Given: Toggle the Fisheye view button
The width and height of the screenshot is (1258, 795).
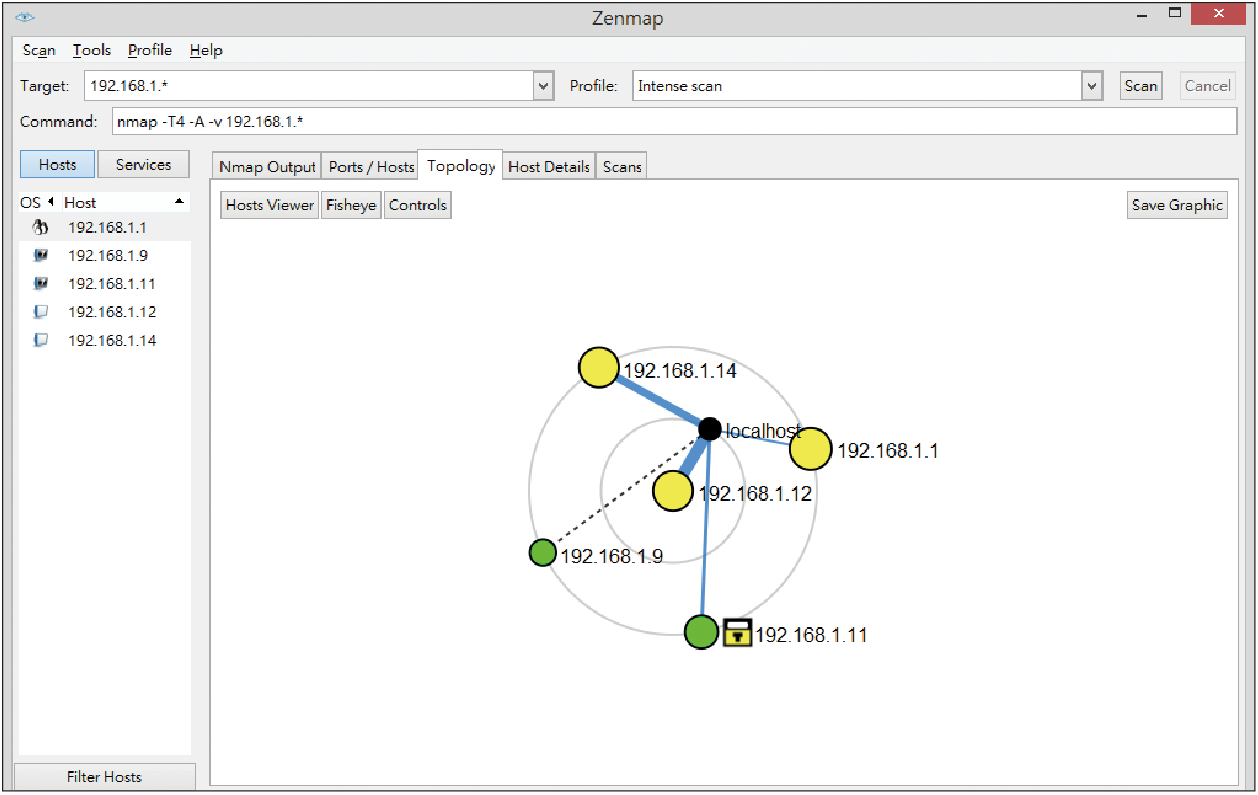Looking at the screenshot, I should [x=351, y=205].
